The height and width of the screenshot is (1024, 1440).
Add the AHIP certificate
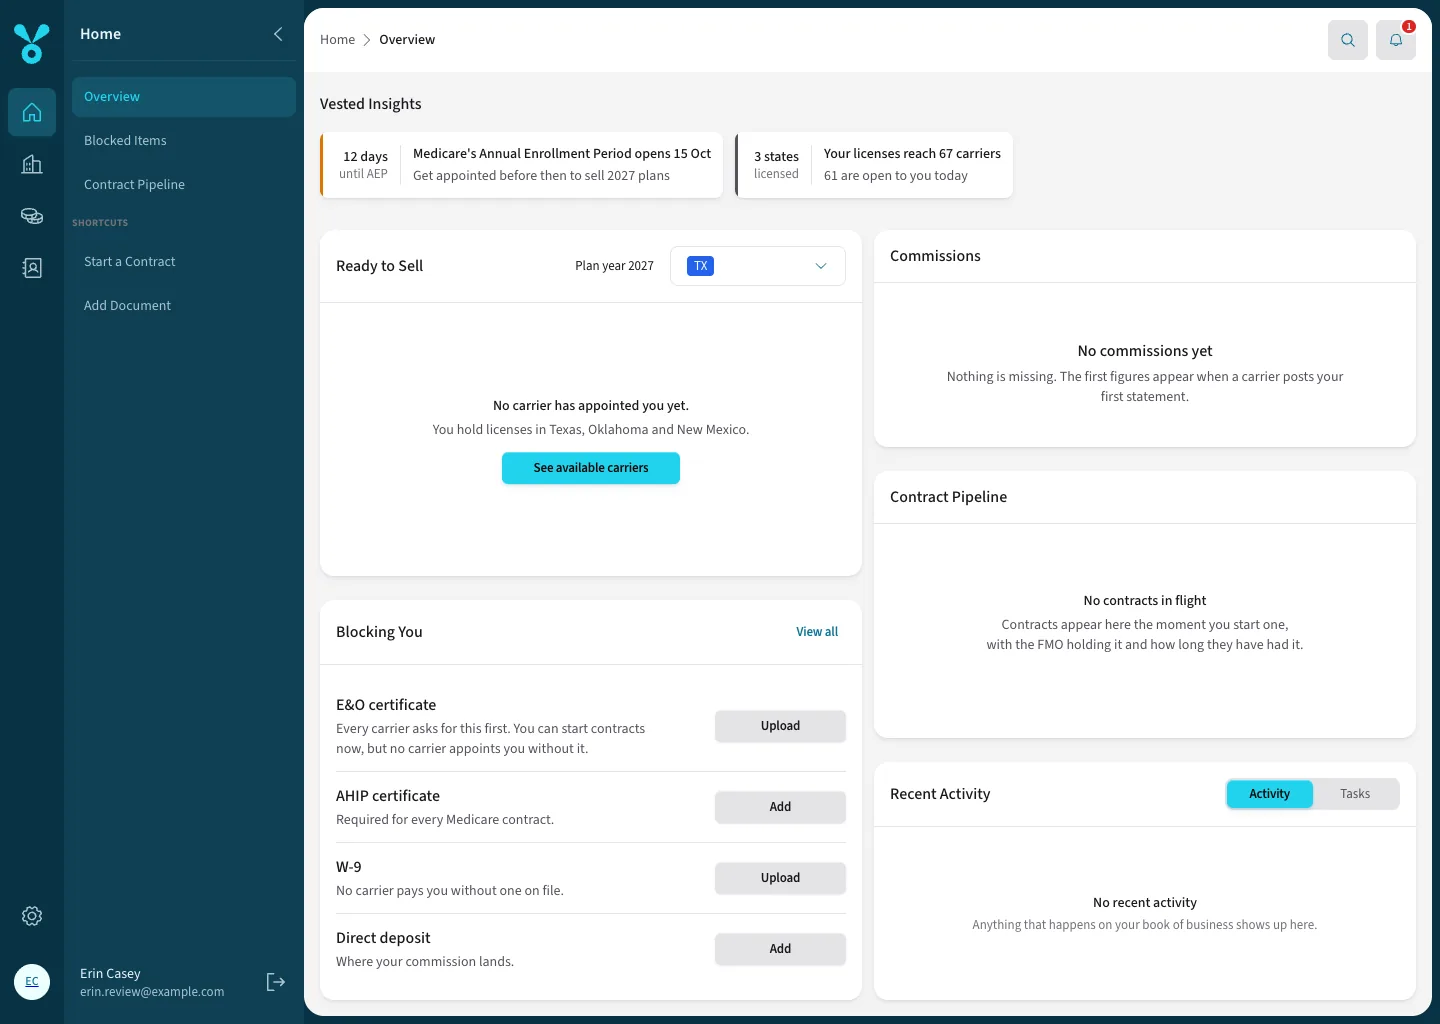coord(780,807)
